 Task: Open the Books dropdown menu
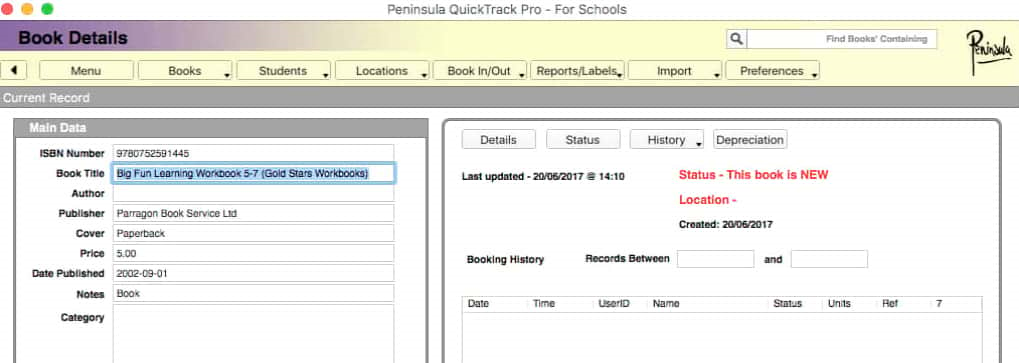click(185, 71)
